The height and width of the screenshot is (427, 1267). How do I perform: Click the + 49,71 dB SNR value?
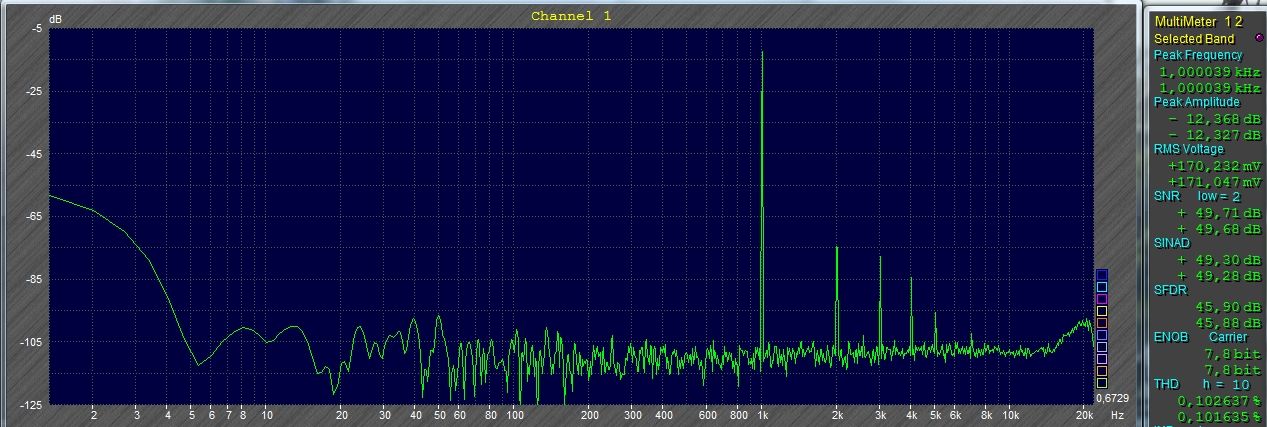click(1219, 213)
